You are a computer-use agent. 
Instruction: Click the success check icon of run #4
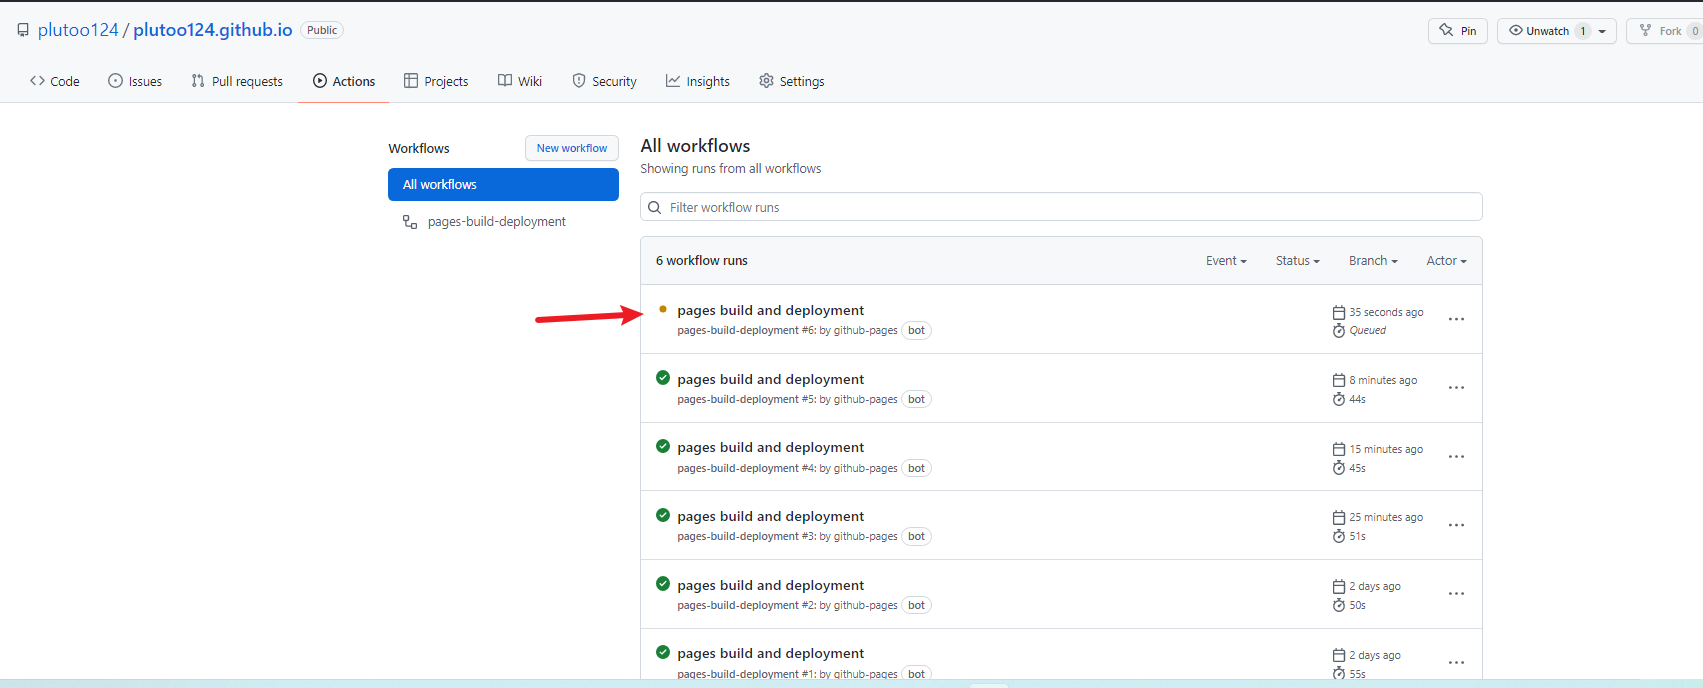pyautogui.click(x=663, y=446)
